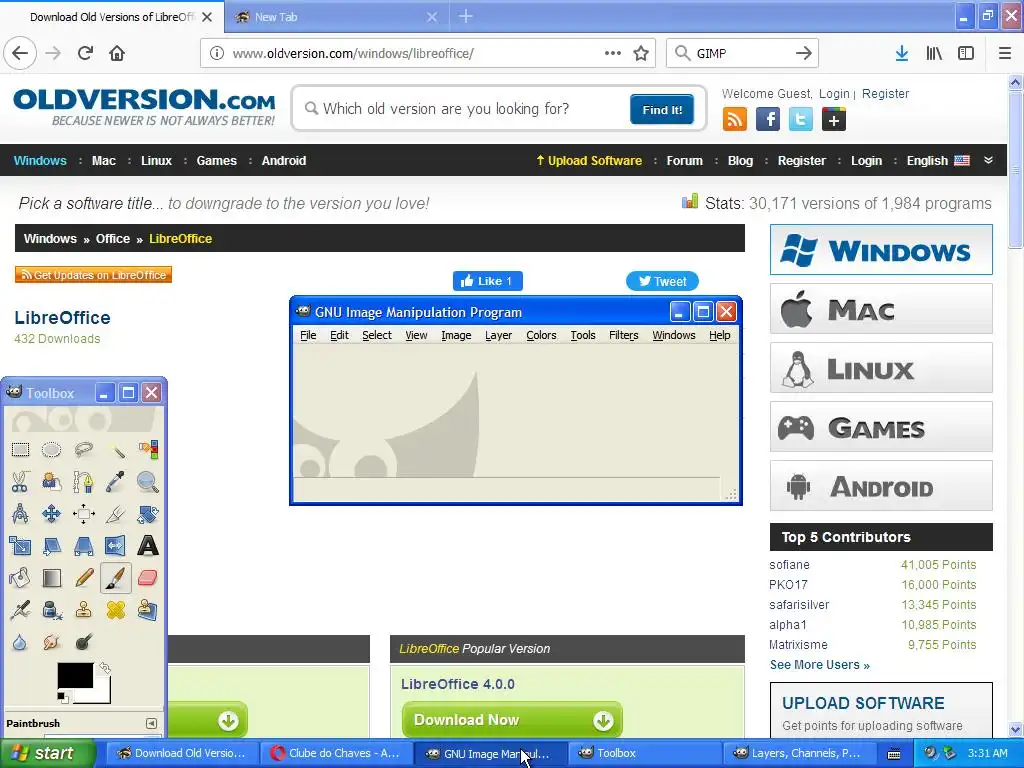The height and width of the screenshot is (768, 1024).
Task: Select the Ink tool
Action: point(52,610)
